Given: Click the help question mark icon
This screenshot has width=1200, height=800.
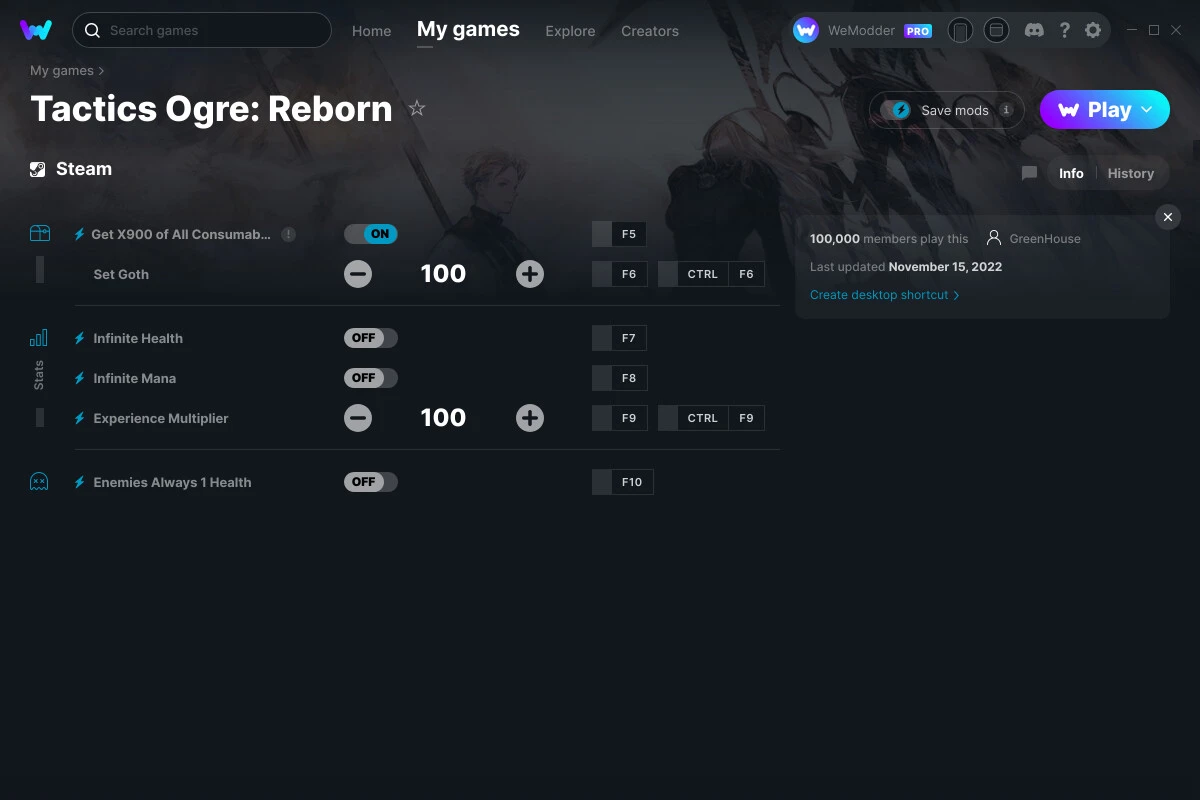Looking at the screenshot, I should pyautogui.click(x=1064, y=30).
